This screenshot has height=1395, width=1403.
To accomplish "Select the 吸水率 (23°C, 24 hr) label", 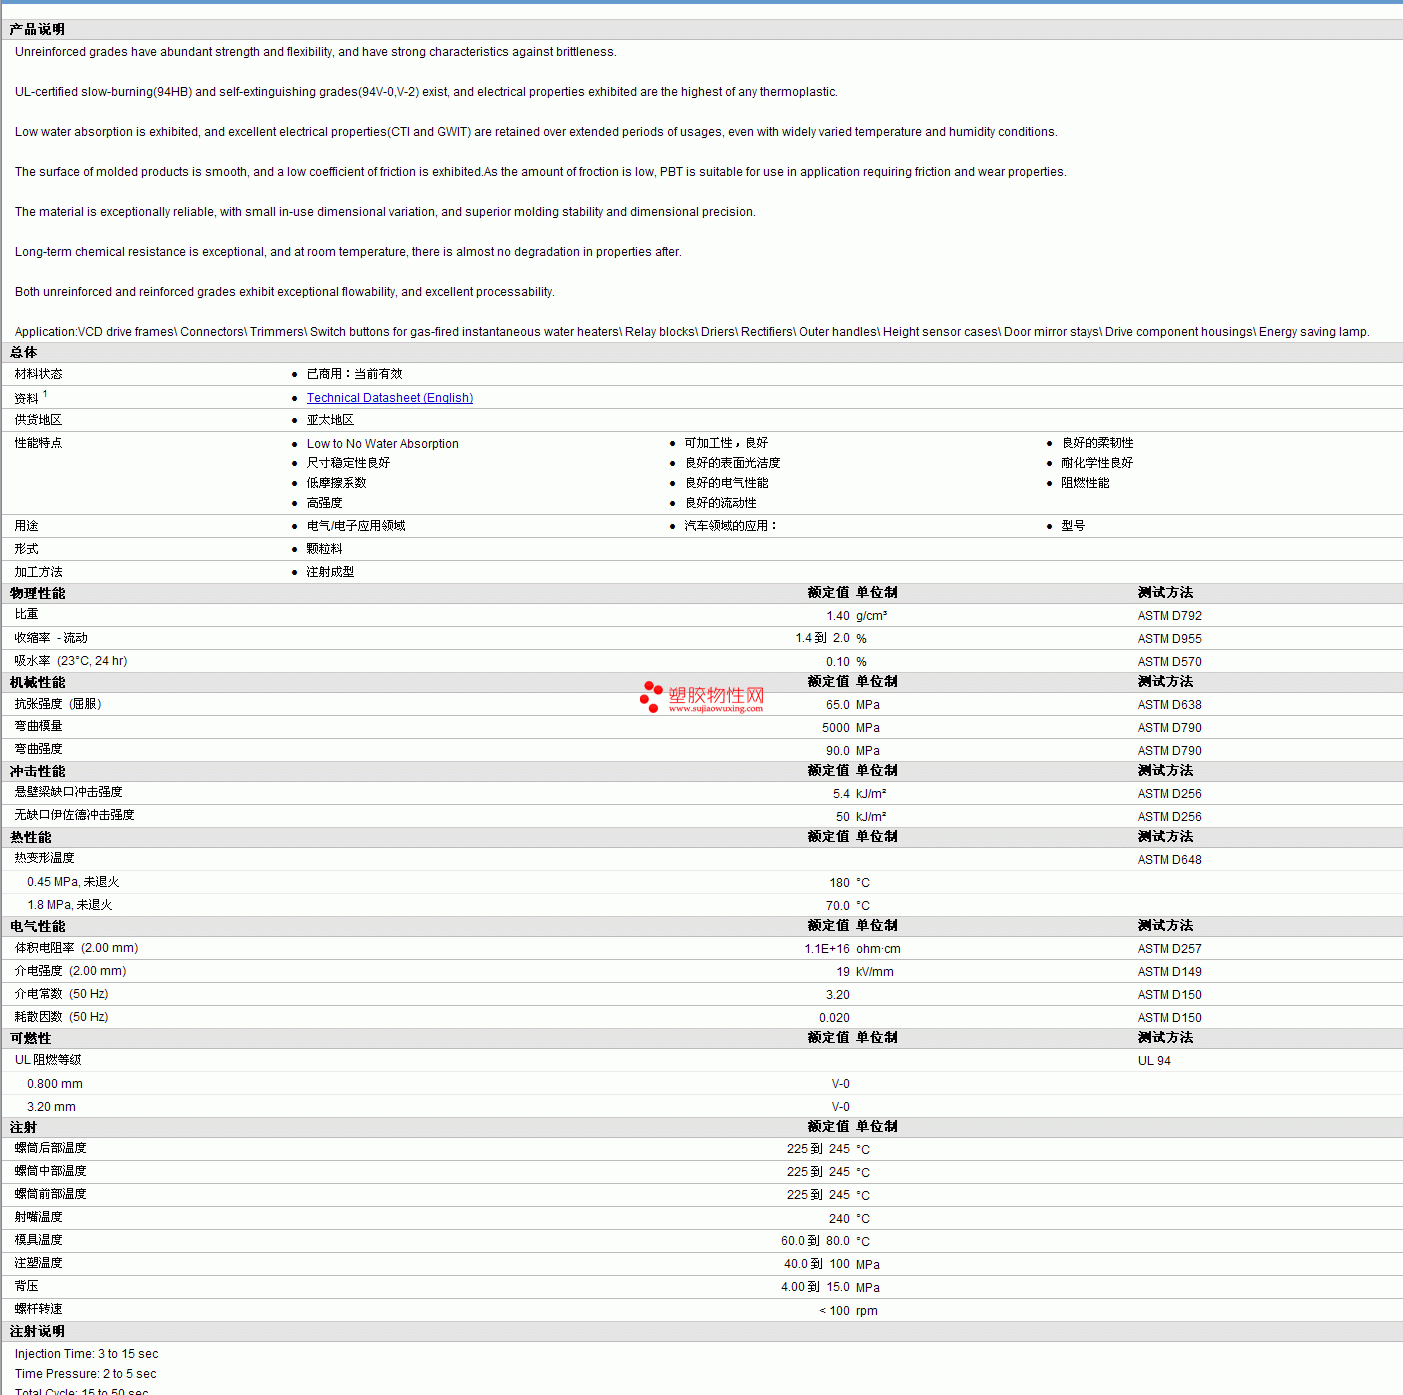I will click(x=71, y=661).
